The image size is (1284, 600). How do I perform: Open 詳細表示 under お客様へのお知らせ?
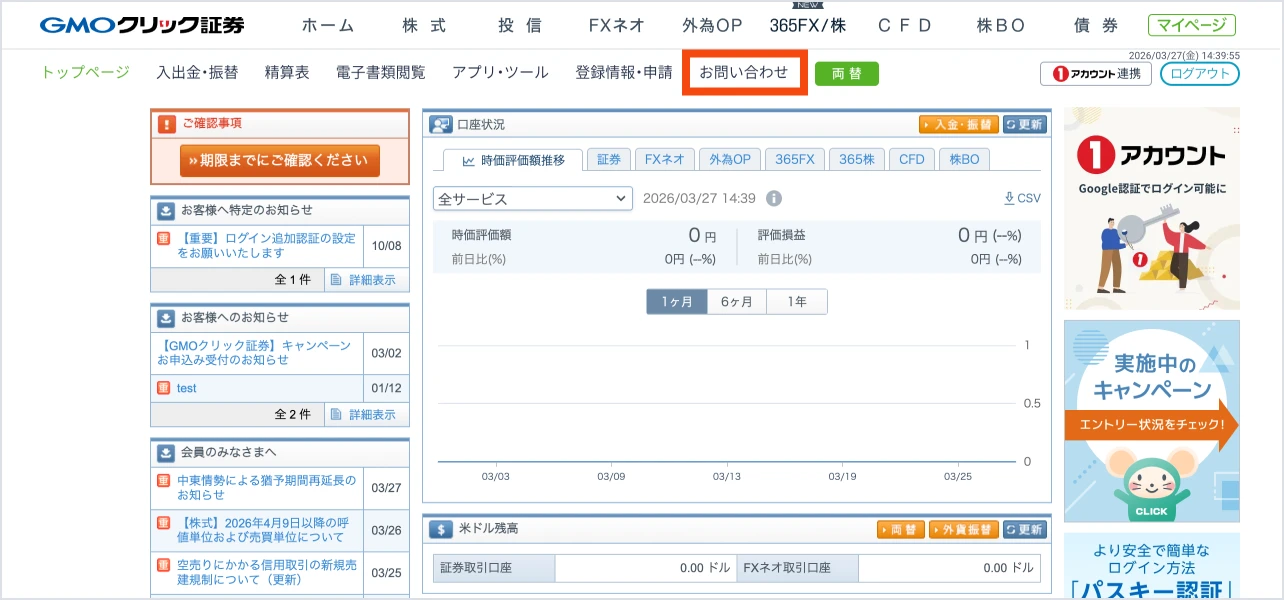tap(366, 414)
